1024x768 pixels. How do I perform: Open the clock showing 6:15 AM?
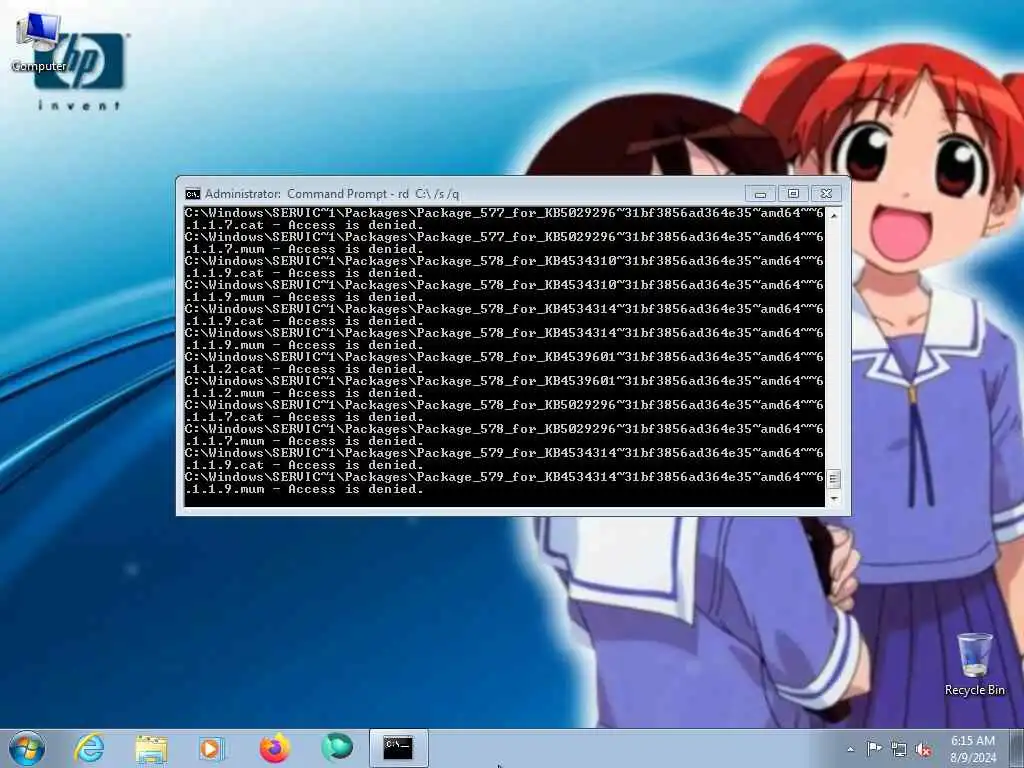pyautogui.click(x=973, y=749)
